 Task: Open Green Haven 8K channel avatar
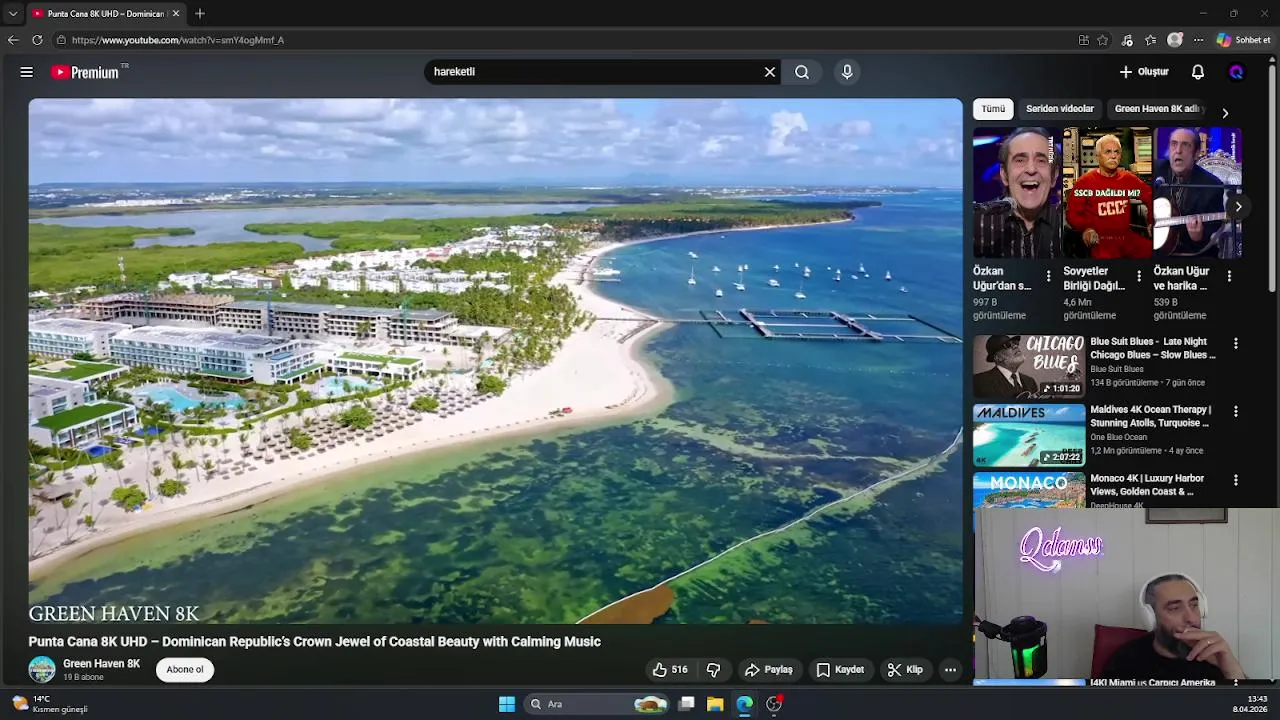[x=42, y=670]
